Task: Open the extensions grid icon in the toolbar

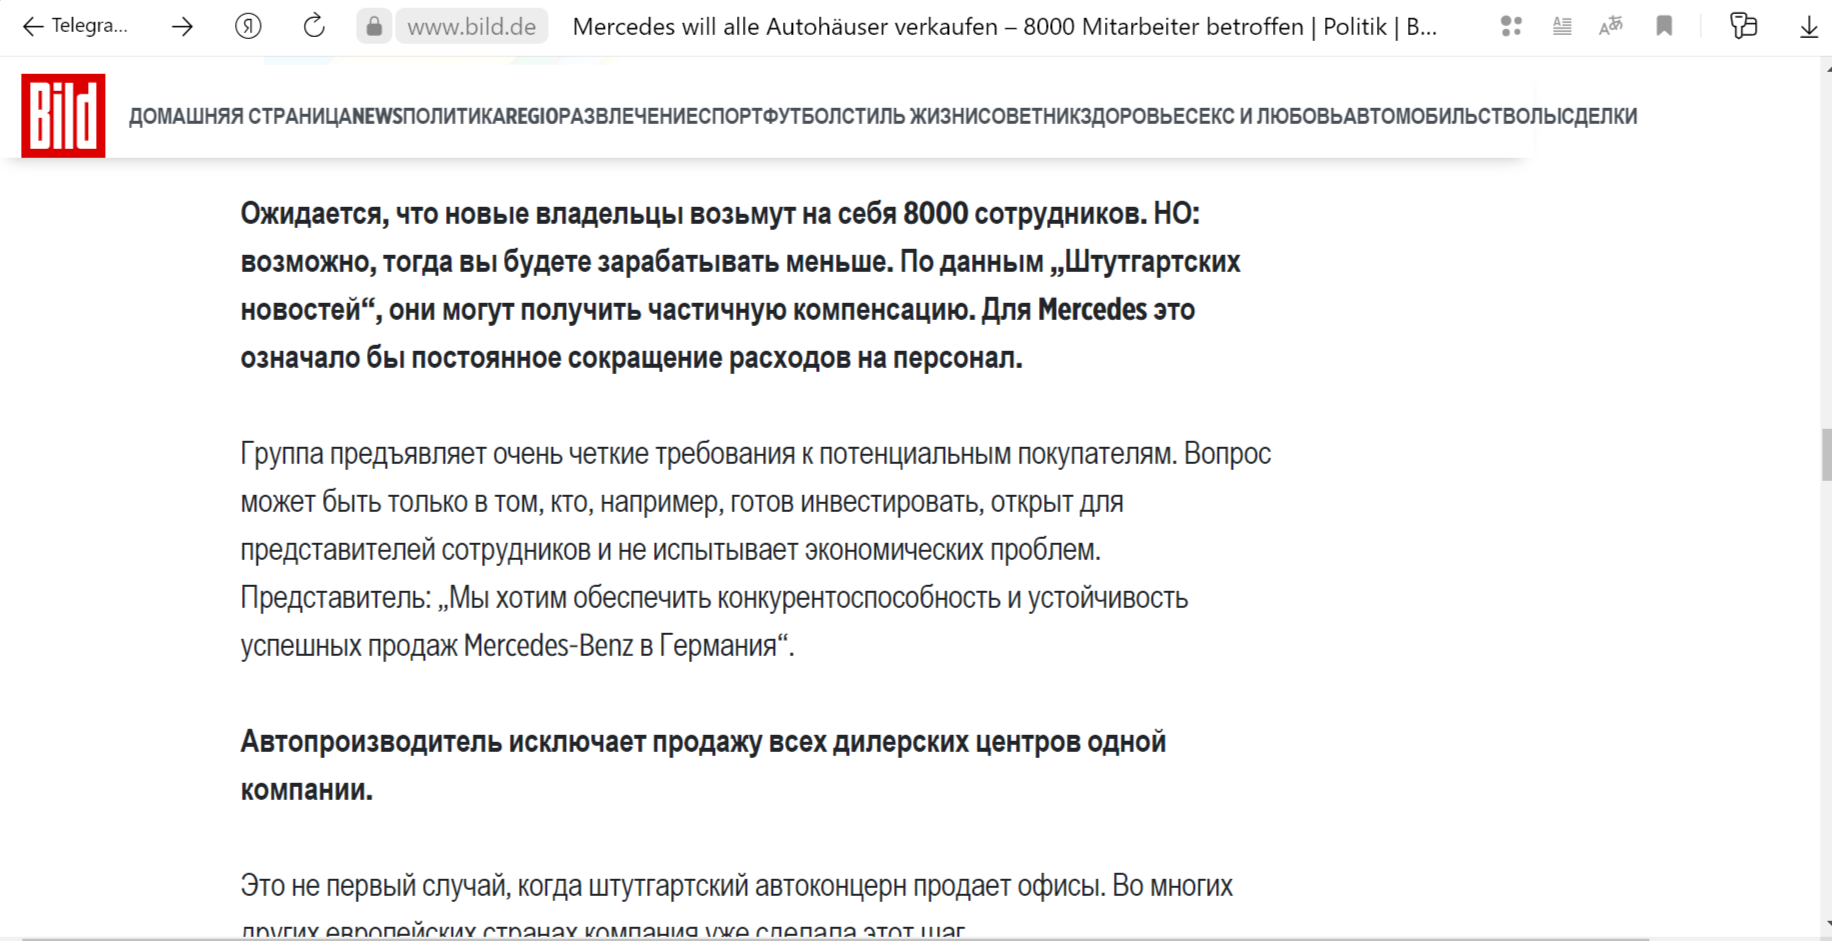Action: point(1511,26)
